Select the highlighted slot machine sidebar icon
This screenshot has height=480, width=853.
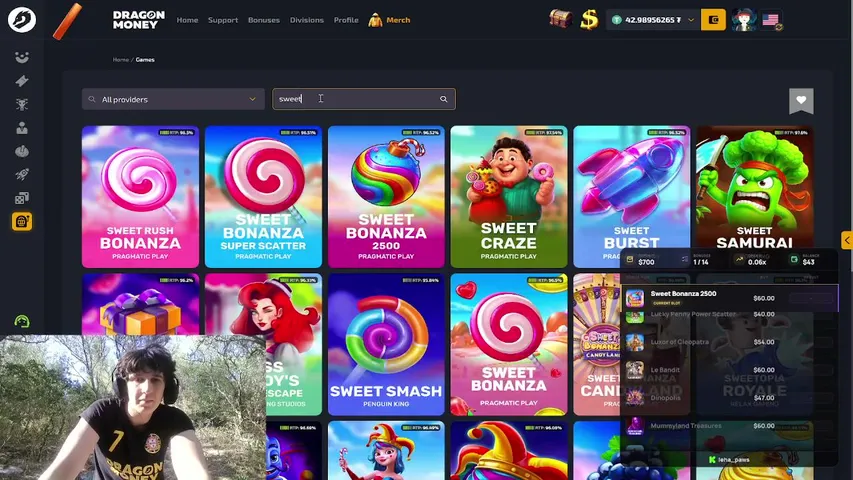tap(22, 221)
